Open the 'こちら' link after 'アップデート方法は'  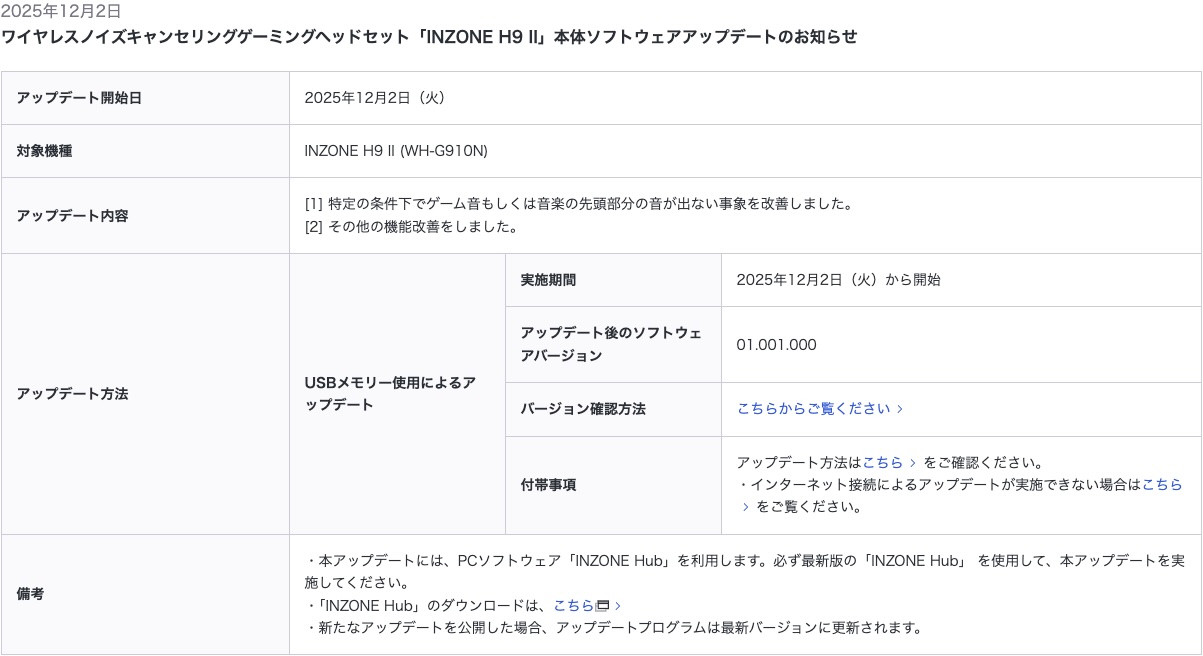[882, 462]
